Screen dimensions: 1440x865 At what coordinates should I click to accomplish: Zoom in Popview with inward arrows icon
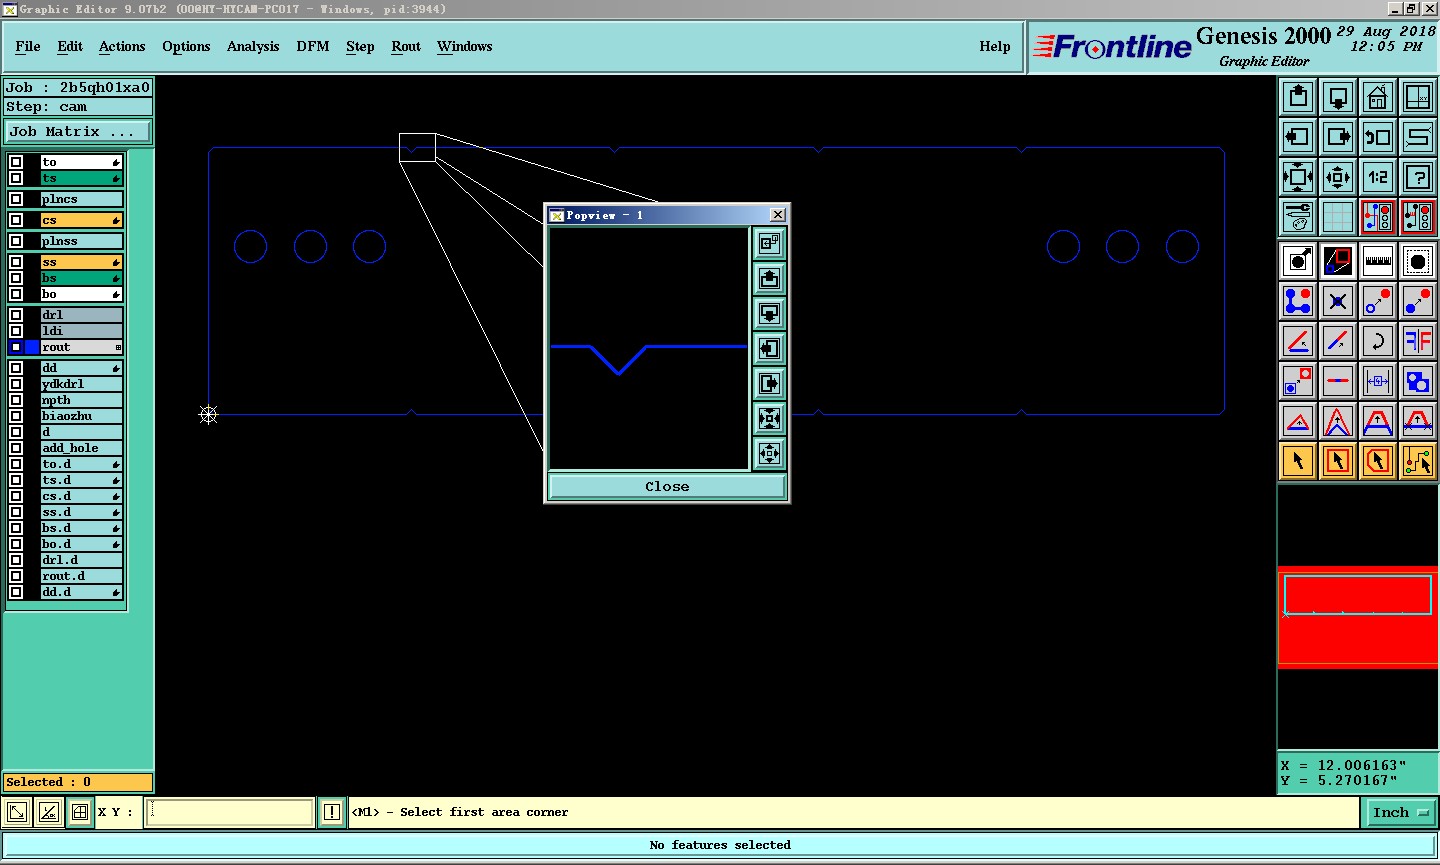769,418
